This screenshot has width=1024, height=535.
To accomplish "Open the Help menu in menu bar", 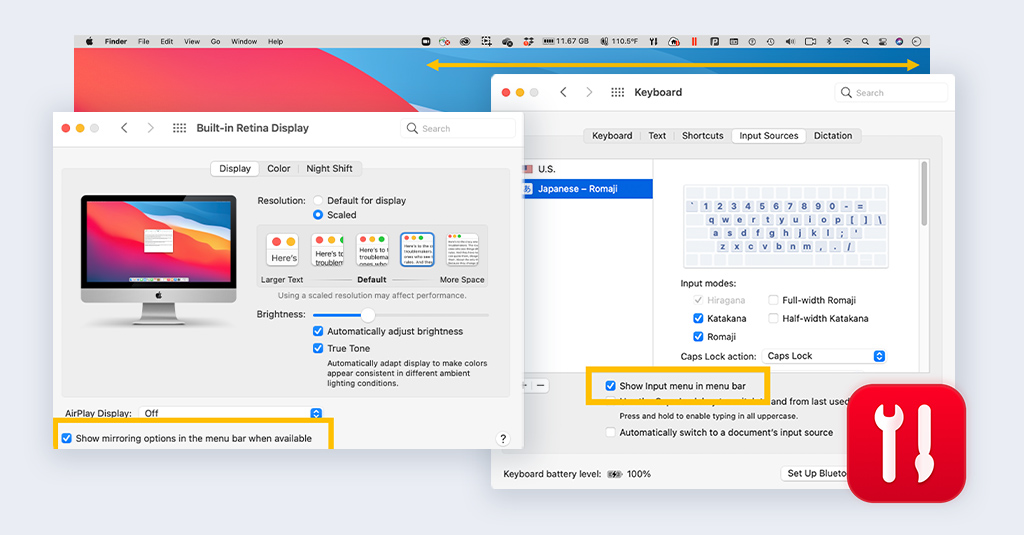I will click(276, 41).
